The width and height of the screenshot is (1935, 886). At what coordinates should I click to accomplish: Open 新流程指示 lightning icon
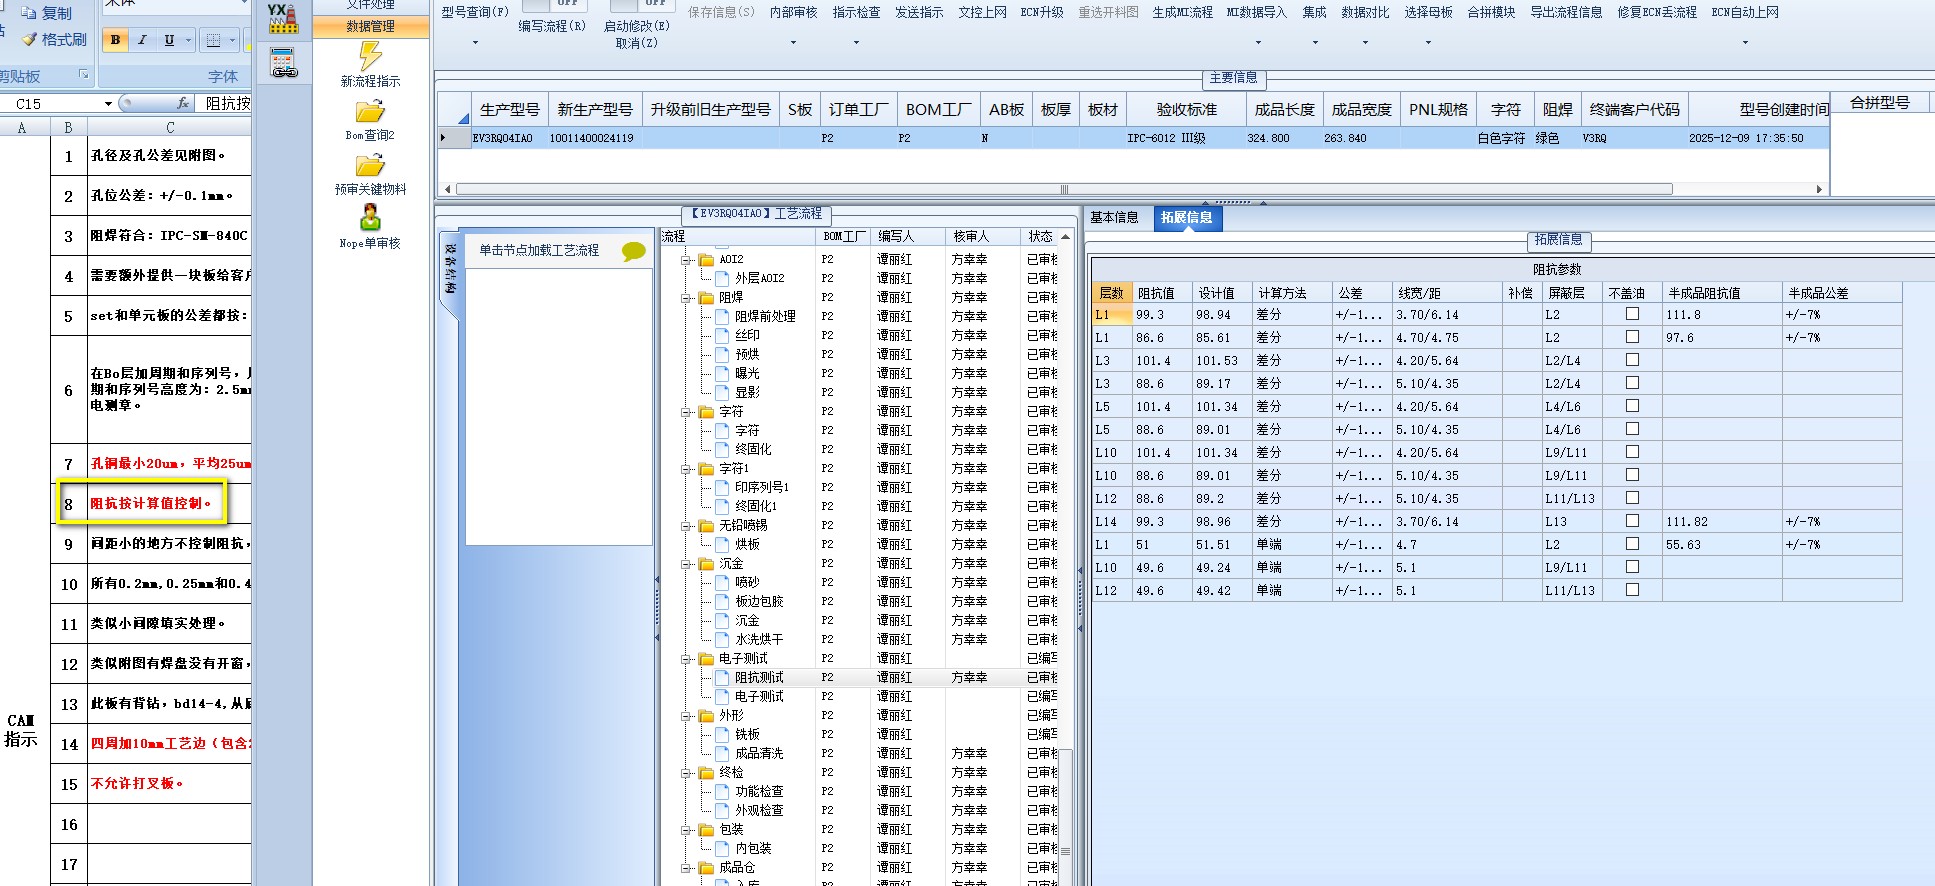point(370,57)
